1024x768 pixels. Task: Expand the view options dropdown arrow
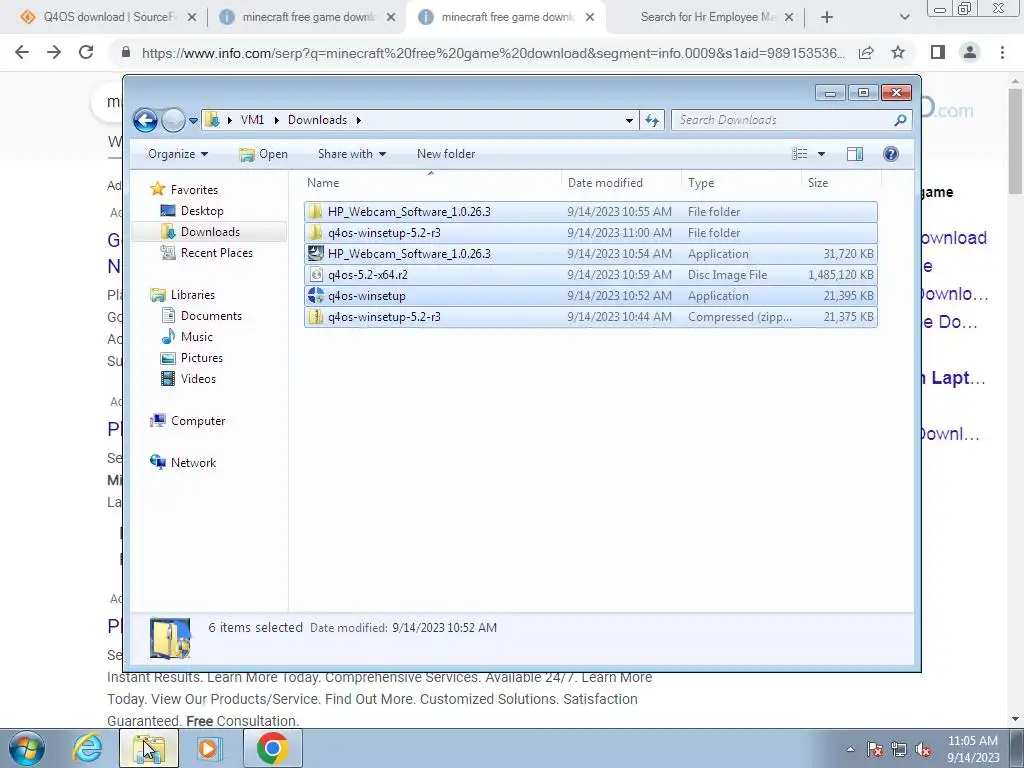pyautogui.click(x=822, y=154)
